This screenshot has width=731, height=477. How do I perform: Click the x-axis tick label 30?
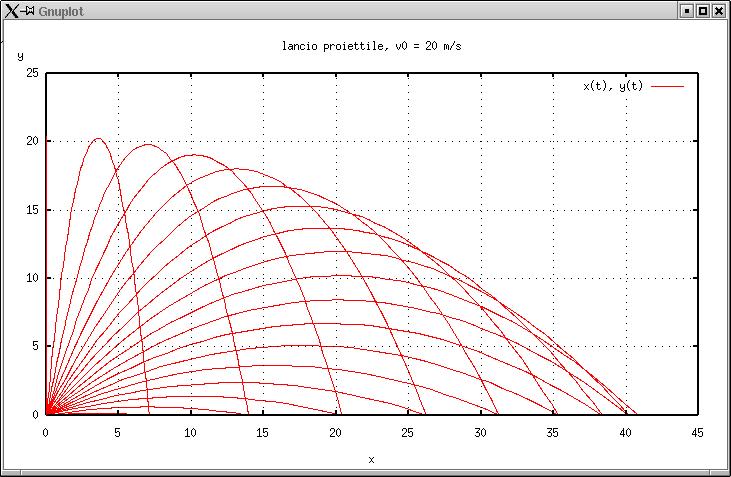(x=480, y=432)
